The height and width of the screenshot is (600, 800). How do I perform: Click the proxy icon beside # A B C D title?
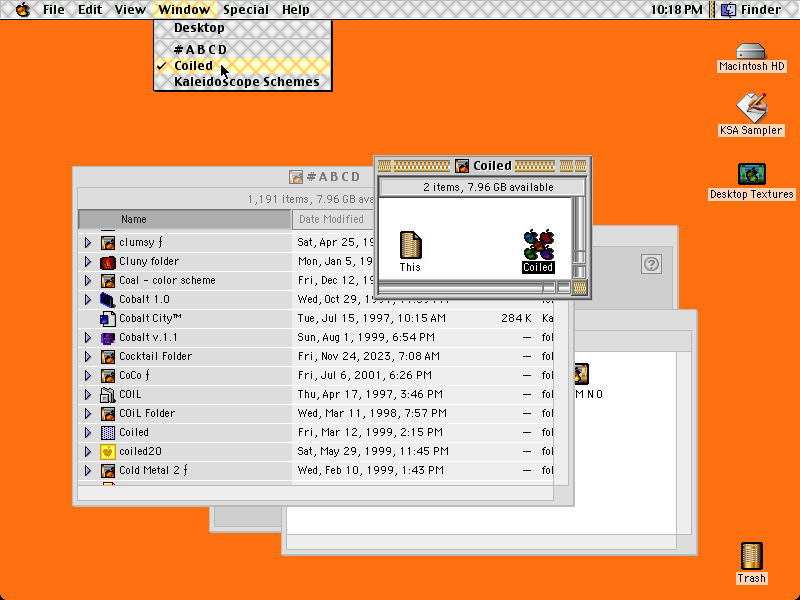click(296, 177)
